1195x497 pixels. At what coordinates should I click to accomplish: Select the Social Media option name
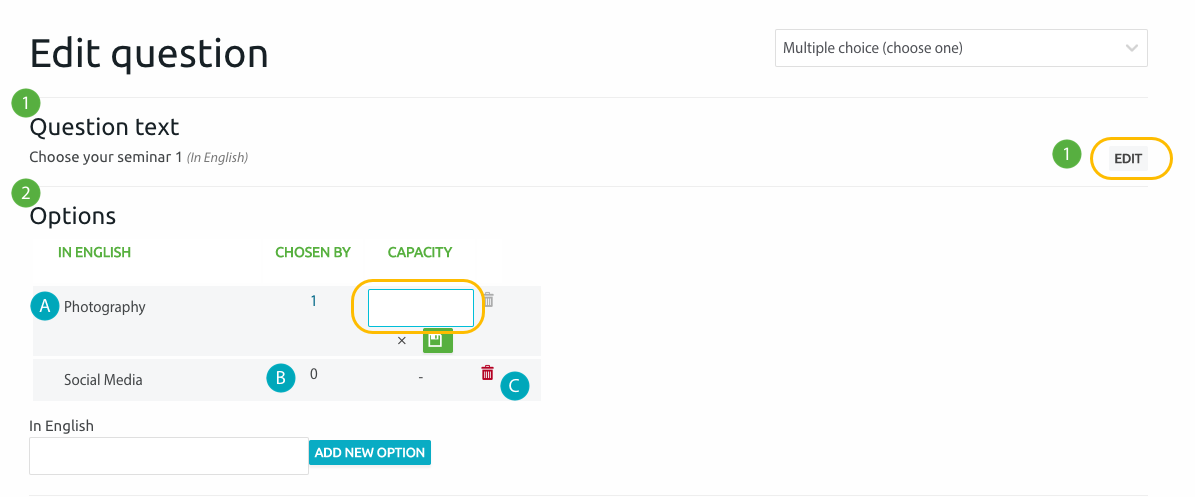tap(103, 379)
